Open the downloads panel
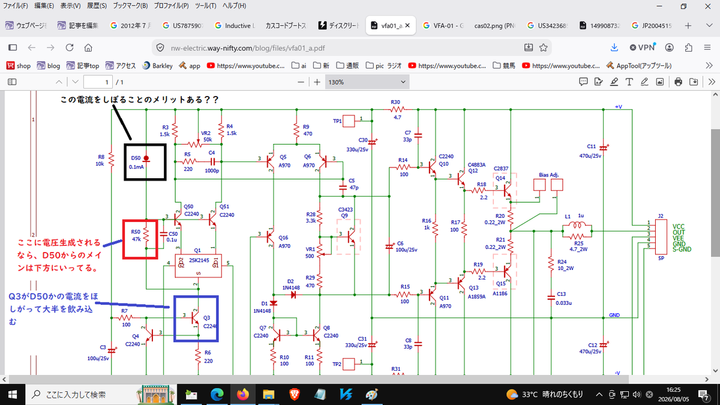 614,47
